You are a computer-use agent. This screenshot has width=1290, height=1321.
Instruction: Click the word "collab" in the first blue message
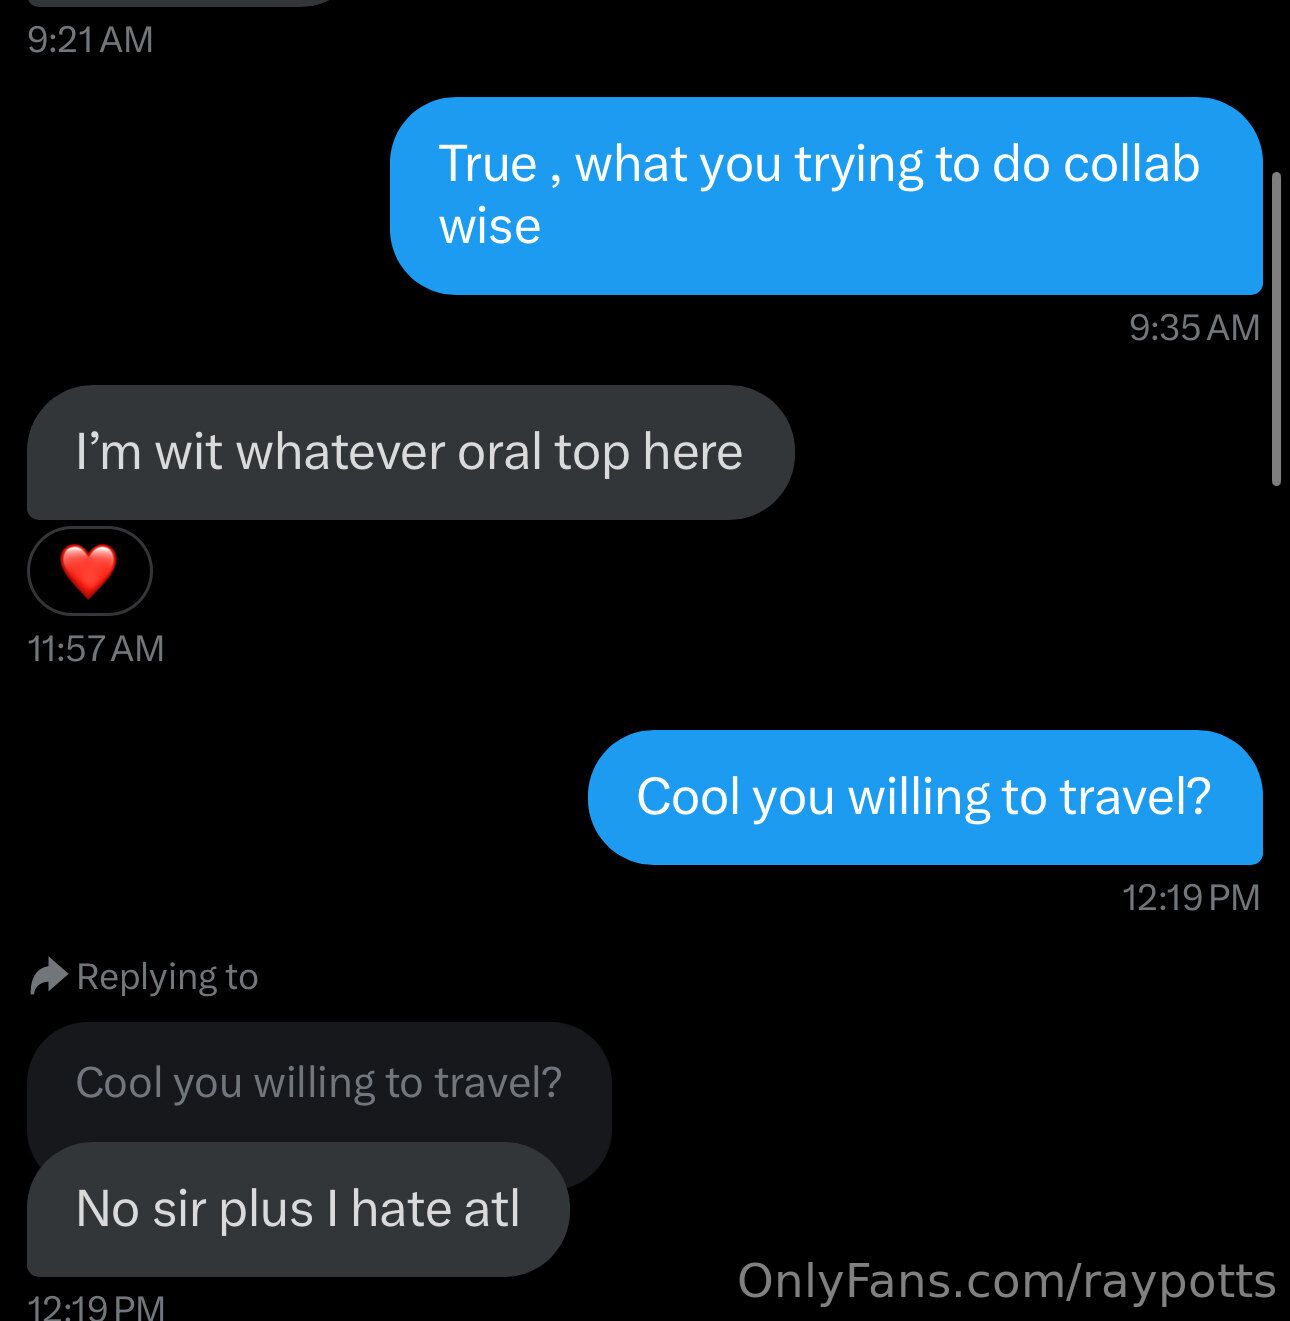coord(1131,165)
